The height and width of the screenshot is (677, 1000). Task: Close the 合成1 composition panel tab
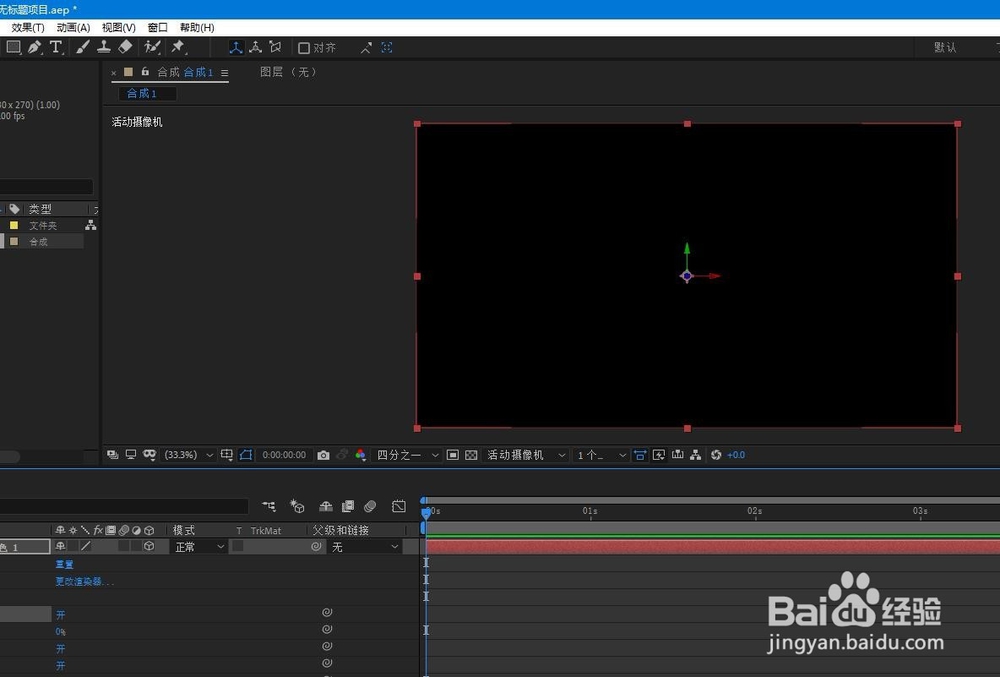(114, 73)
